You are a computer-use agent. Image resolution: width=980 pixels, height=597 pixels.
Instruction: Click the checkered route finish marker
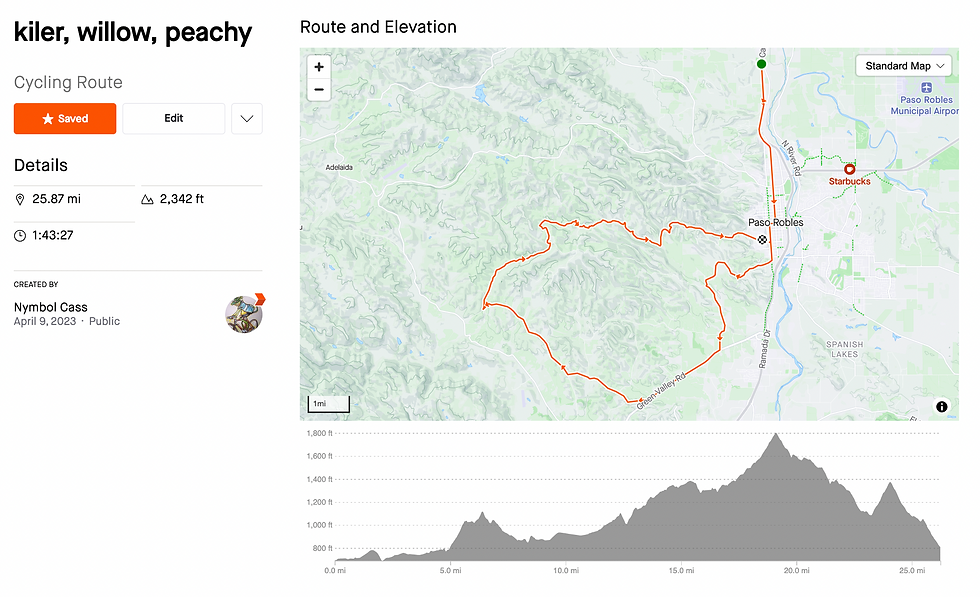coord(763,239)
